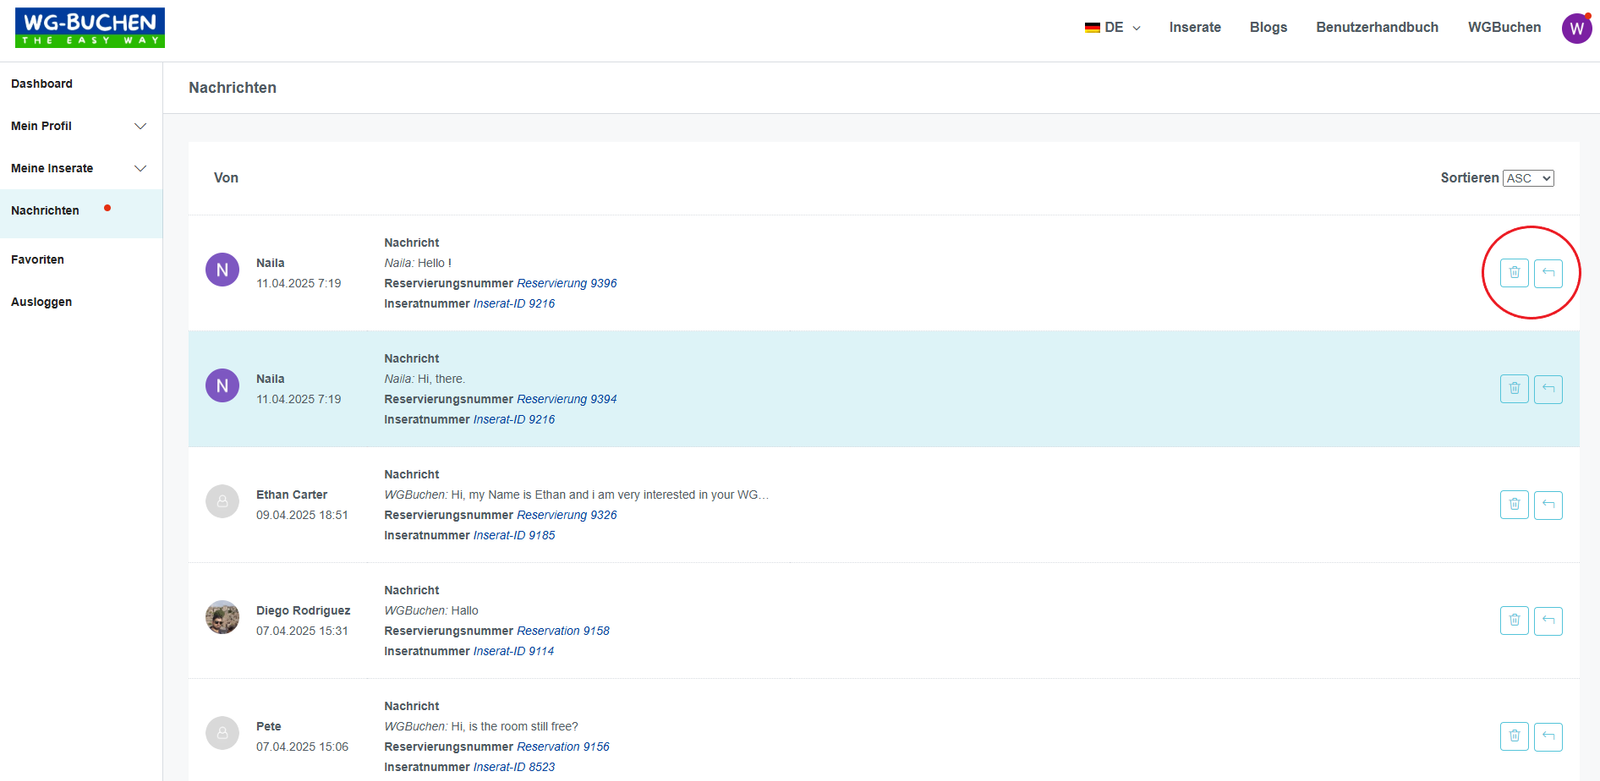Open link Reservierung 9394
1600x781 pixels.
(567, 400)
